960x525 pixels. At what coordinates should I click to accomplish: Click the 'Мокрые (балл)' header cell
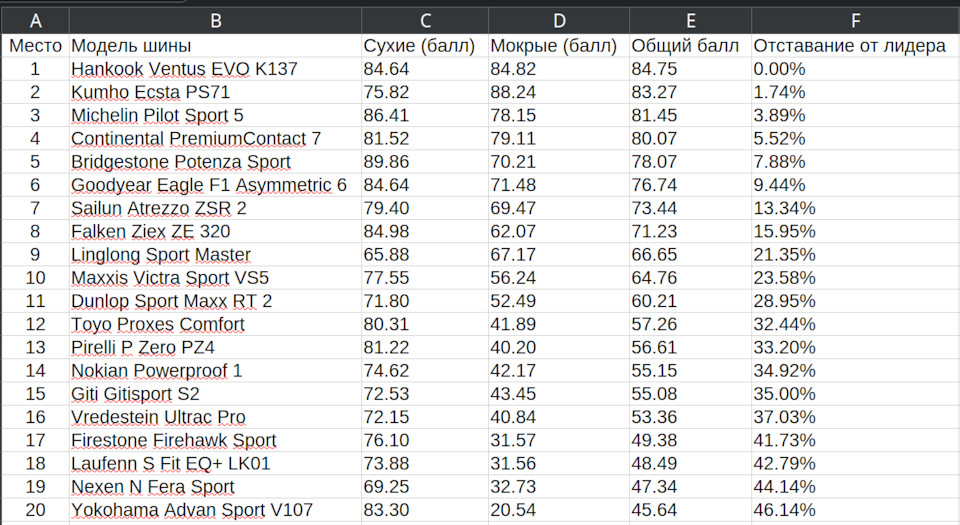coord(559,46)
